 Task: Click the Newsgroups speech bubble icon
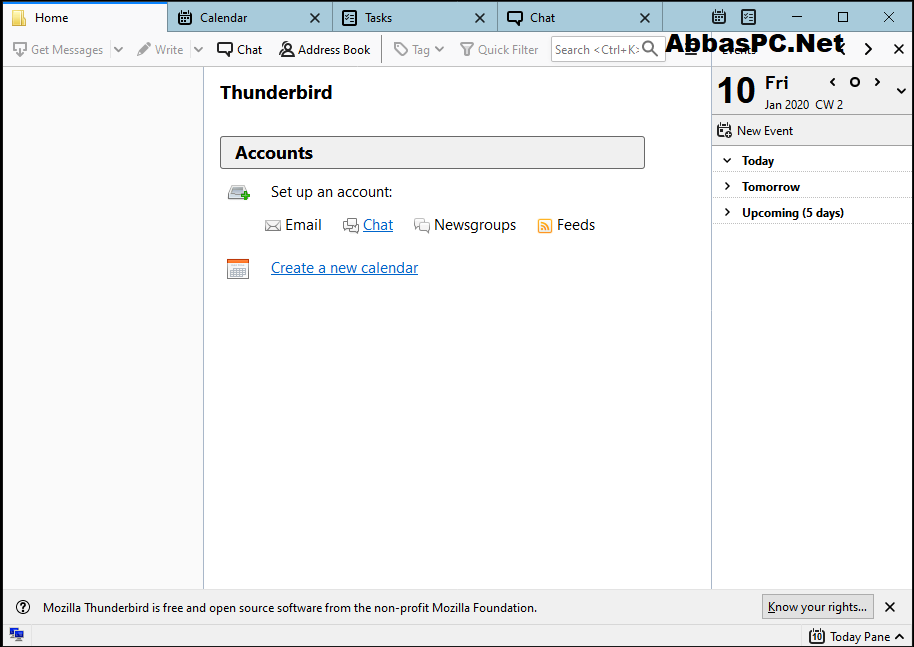click(422, 226)
